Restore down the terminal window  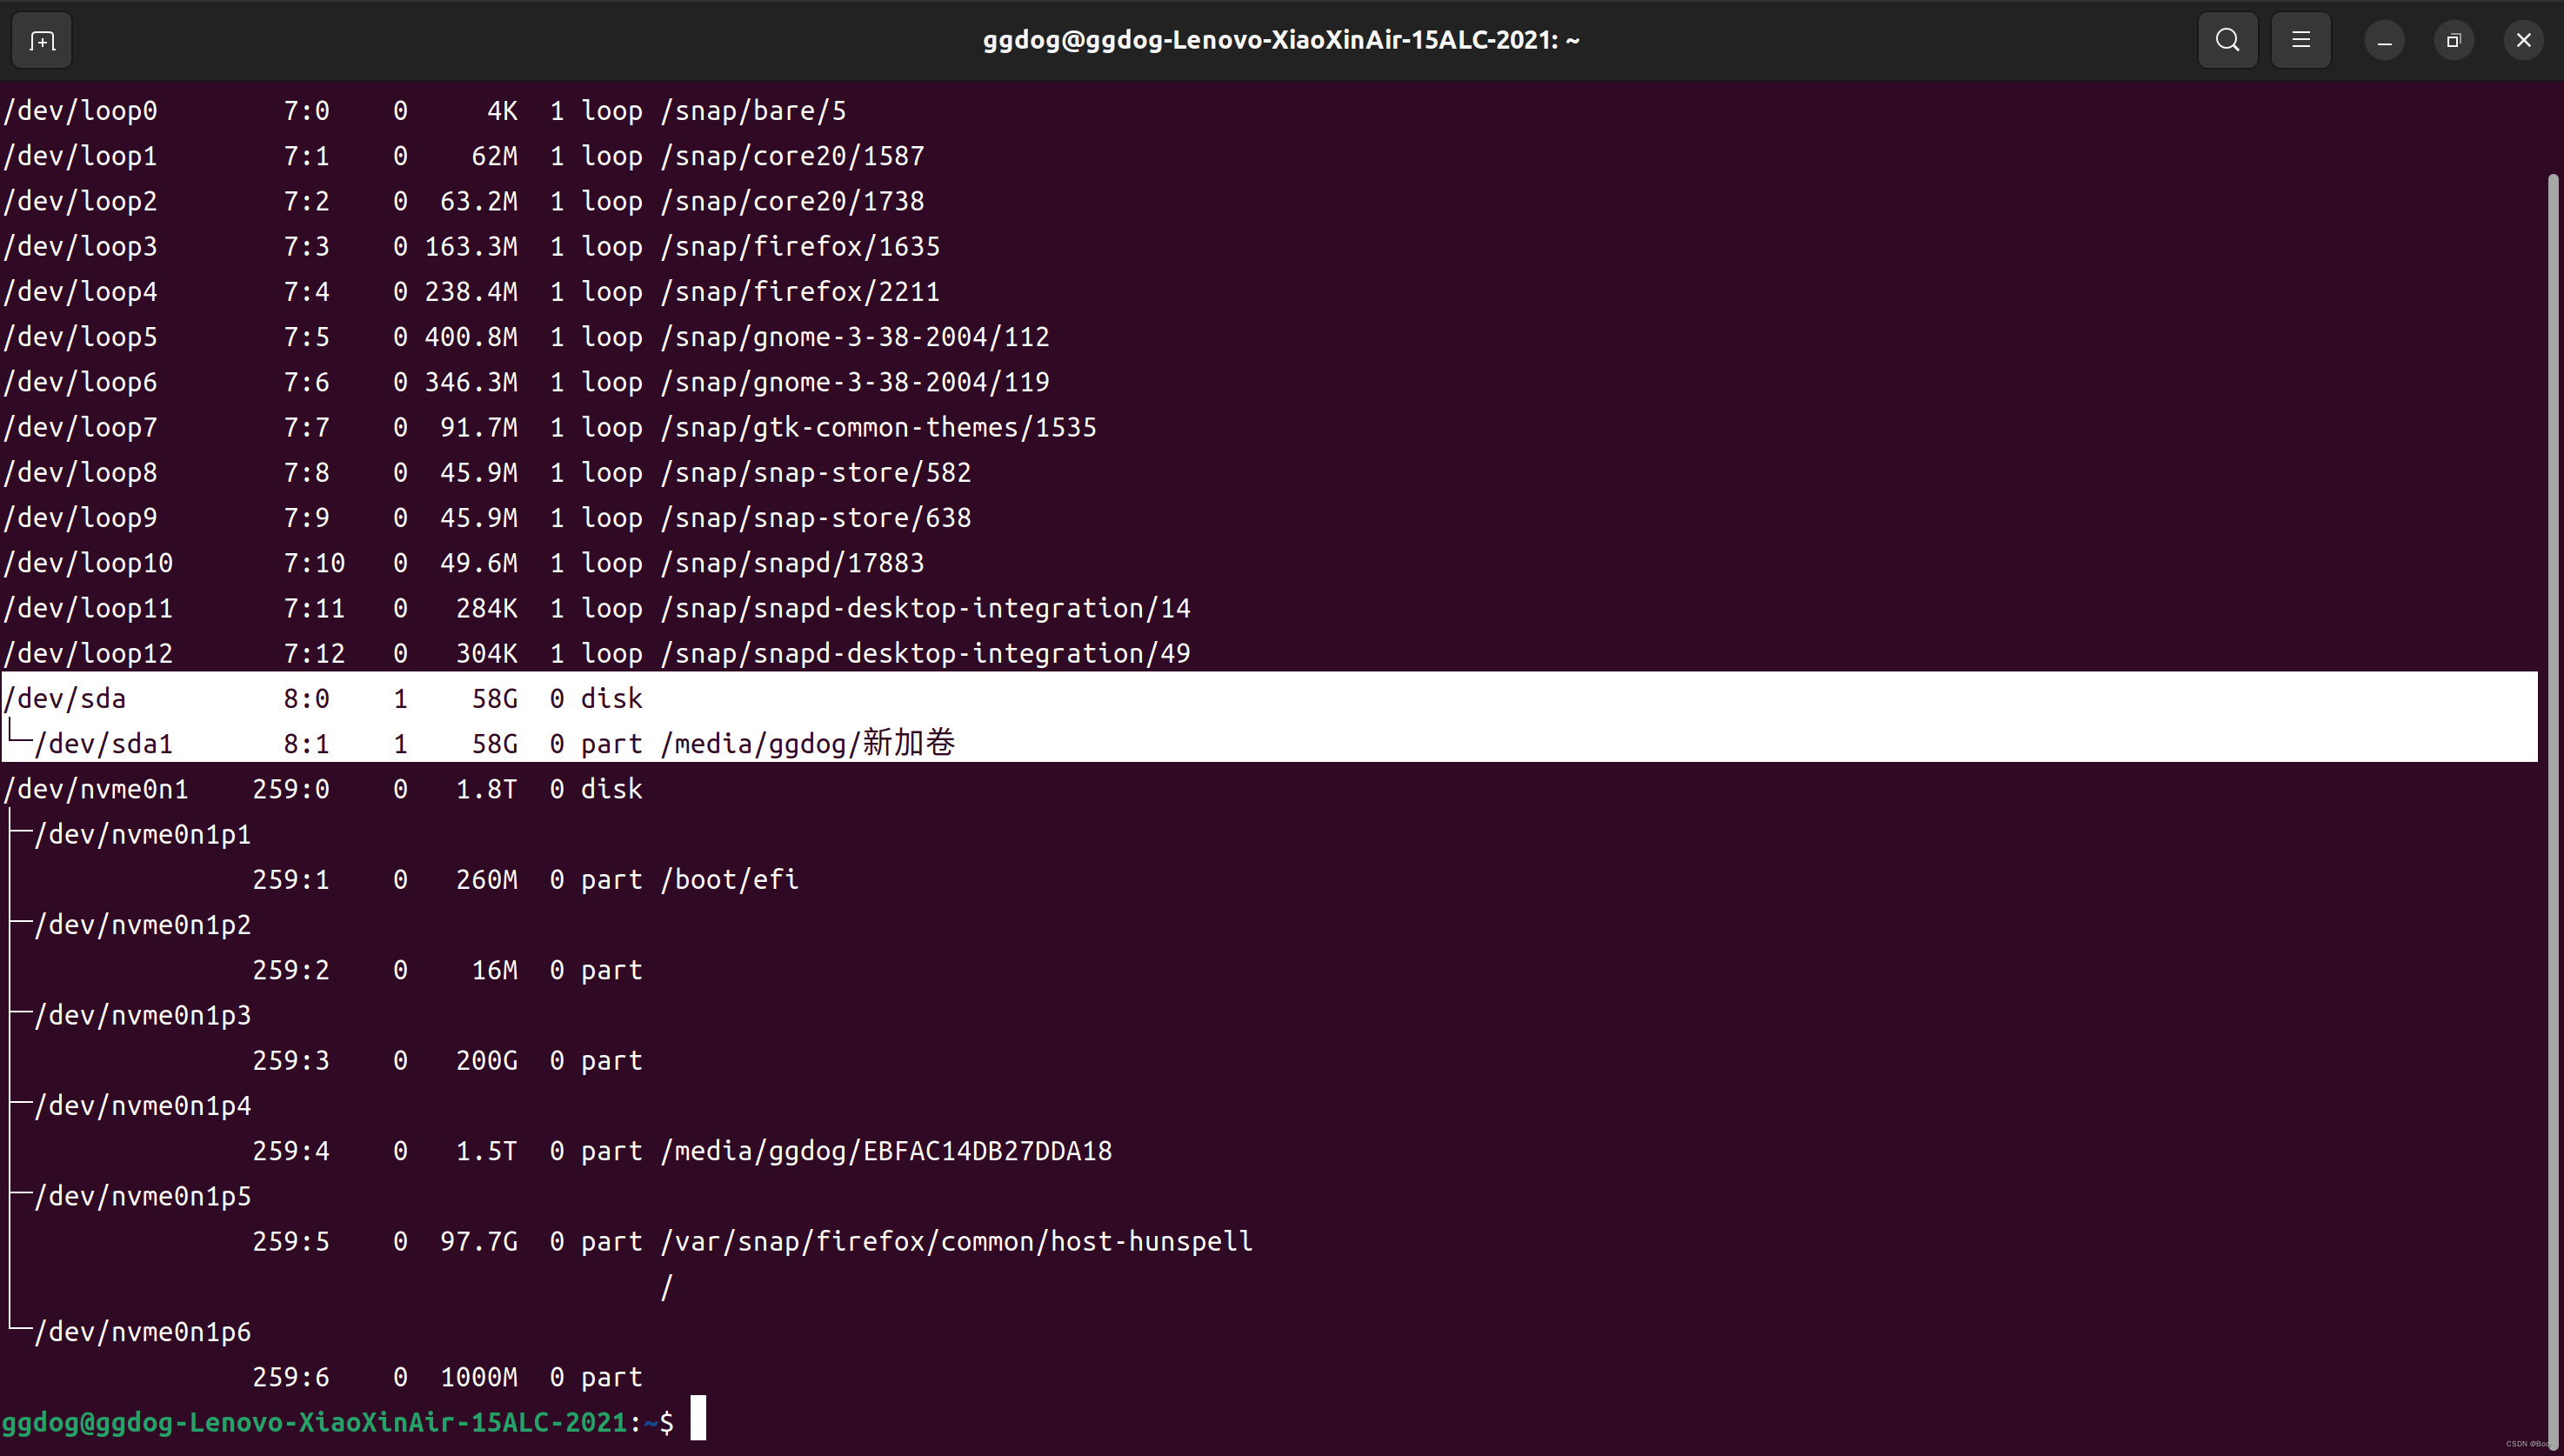pyautogui.click(x=2453, y=41)
